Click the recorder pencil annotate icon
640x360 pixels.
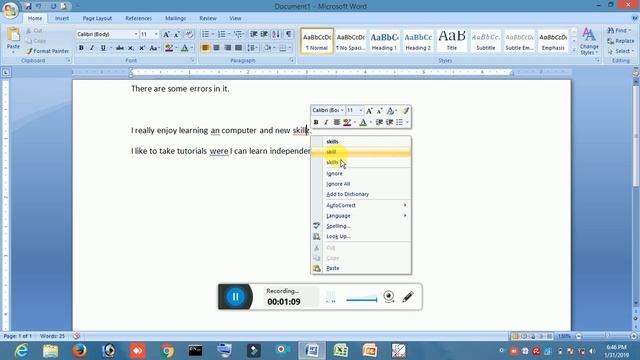[408, 297]
